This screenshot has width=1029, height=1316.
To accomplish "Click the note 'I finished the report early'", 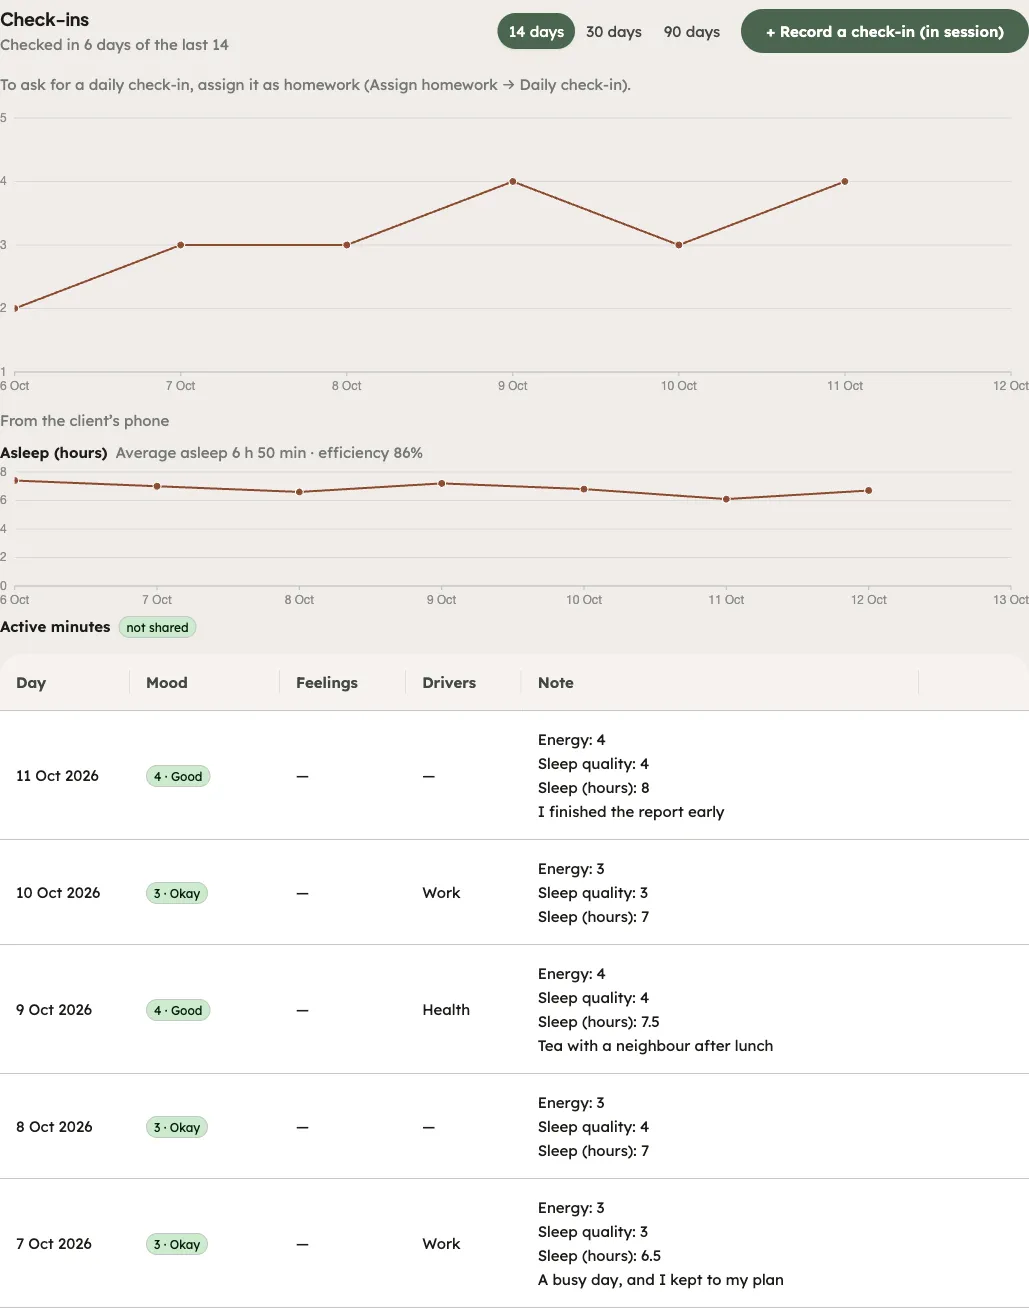I will [x=631, y=812].
